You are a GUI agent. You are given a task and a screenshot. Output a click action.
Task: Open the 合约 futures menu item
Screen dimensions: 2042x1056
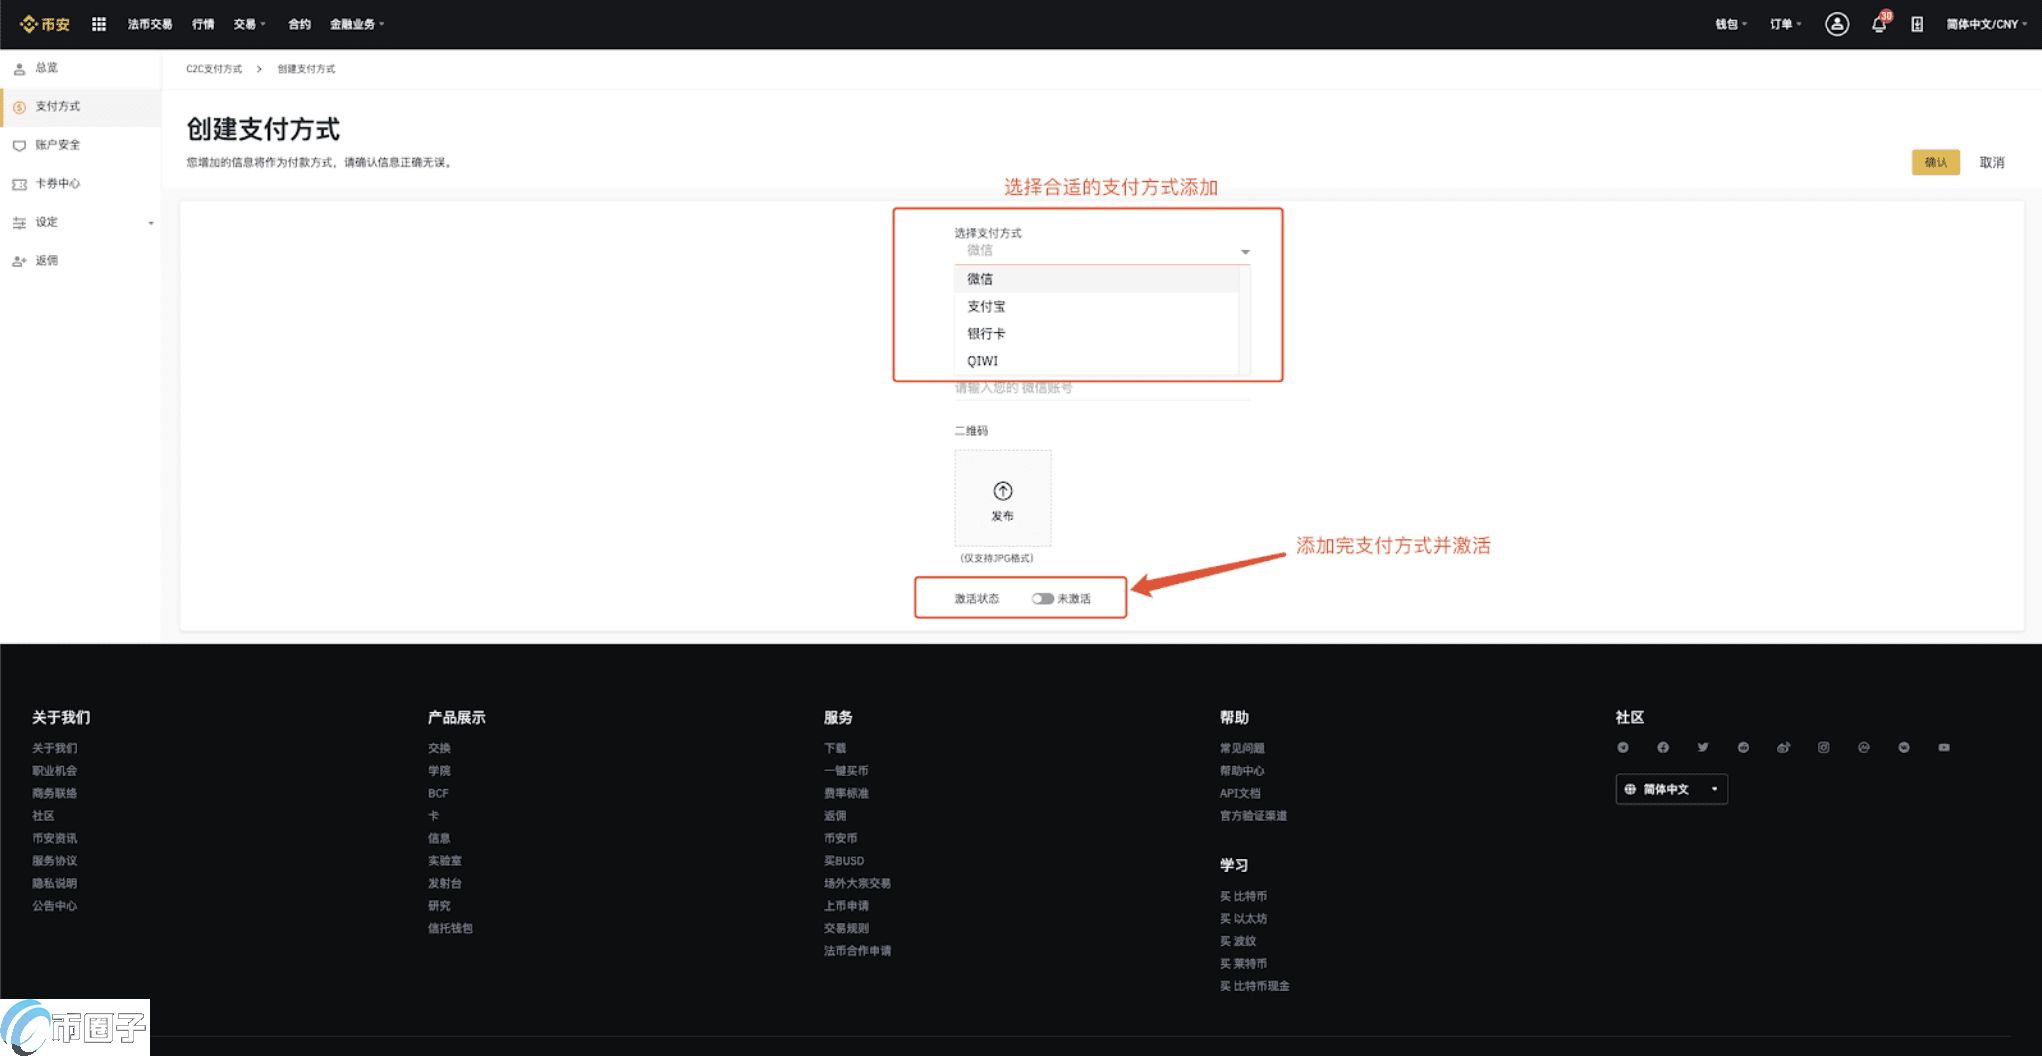click(x=299, y=24)
